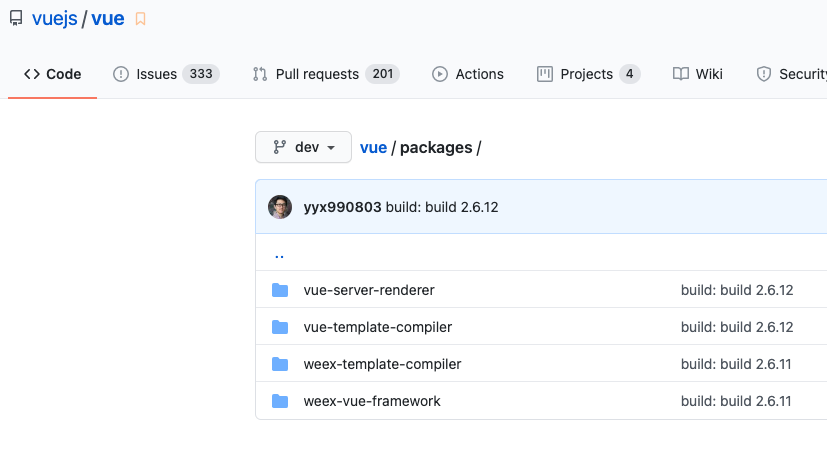The width and height of the screenshot is (827, 449).
Task: Open the dev branch dropdown
Action: (x=303, y=147)
